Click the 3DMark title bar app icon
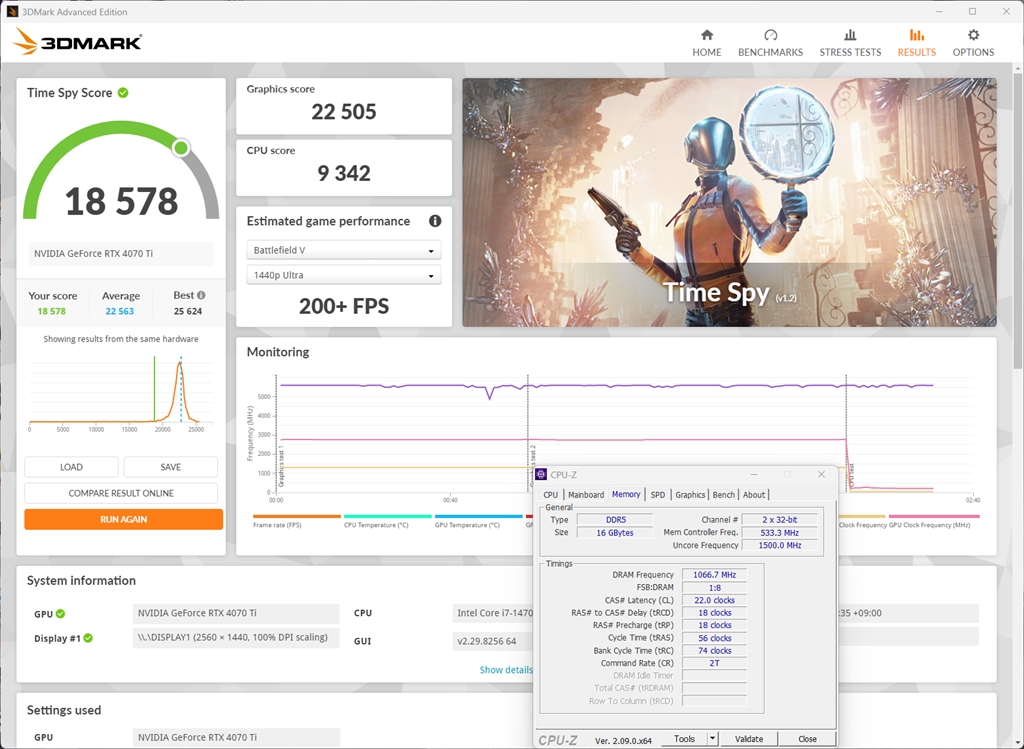 coord(12,12)
